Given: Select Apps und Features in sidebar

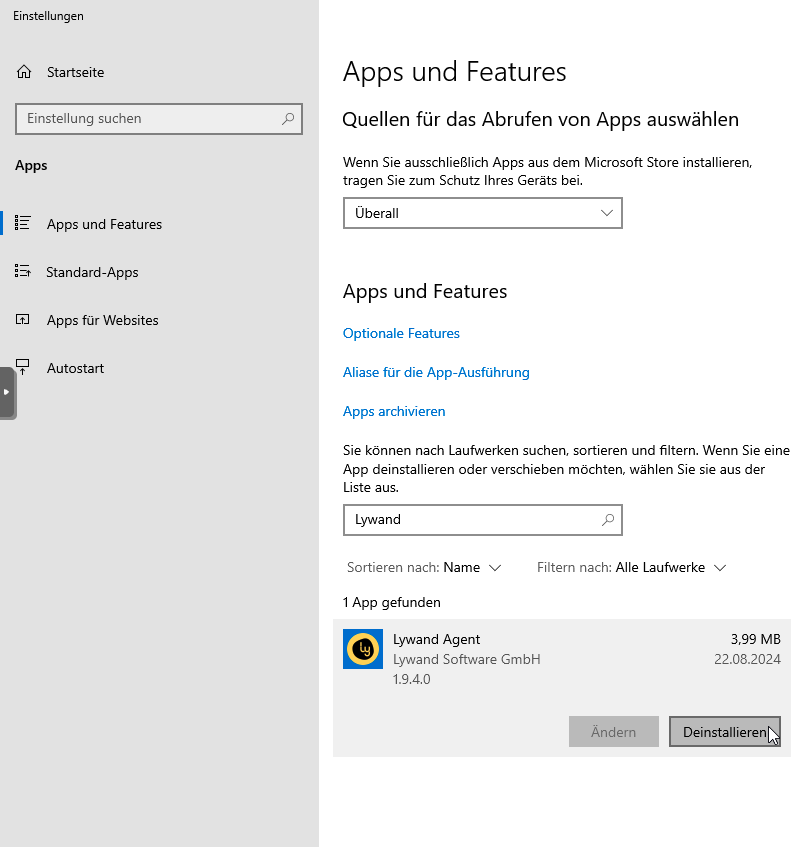Looking at the screenshot, I should (104, 224).
